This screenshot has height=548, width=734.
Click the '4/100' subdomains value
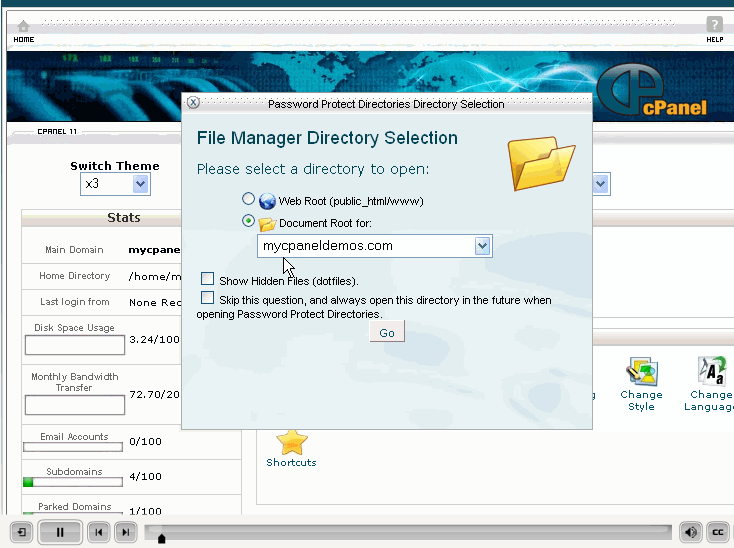[x=146, y=476]
